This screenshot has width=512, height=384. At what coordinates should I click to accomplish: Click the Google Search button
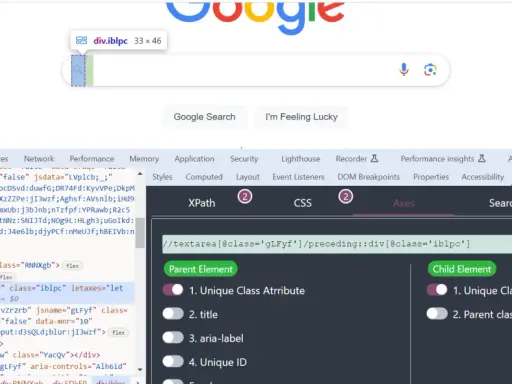click(204, 117)
